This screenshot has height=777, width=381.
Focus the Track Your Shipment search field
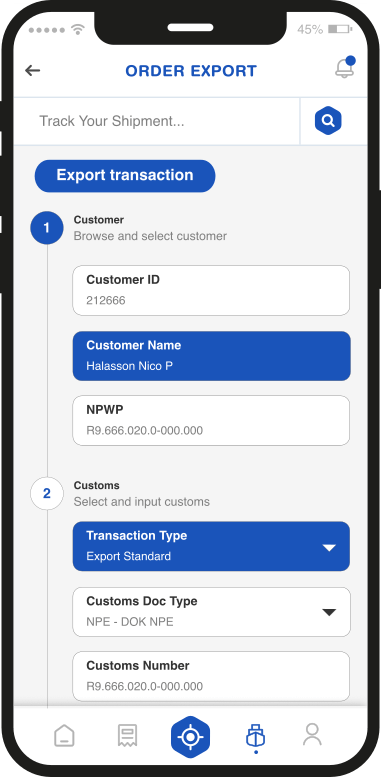pos(157,121)
